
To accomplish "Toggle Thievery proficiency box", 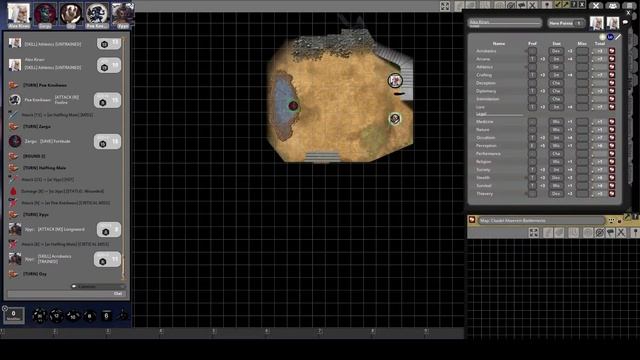I will point(532,194).
